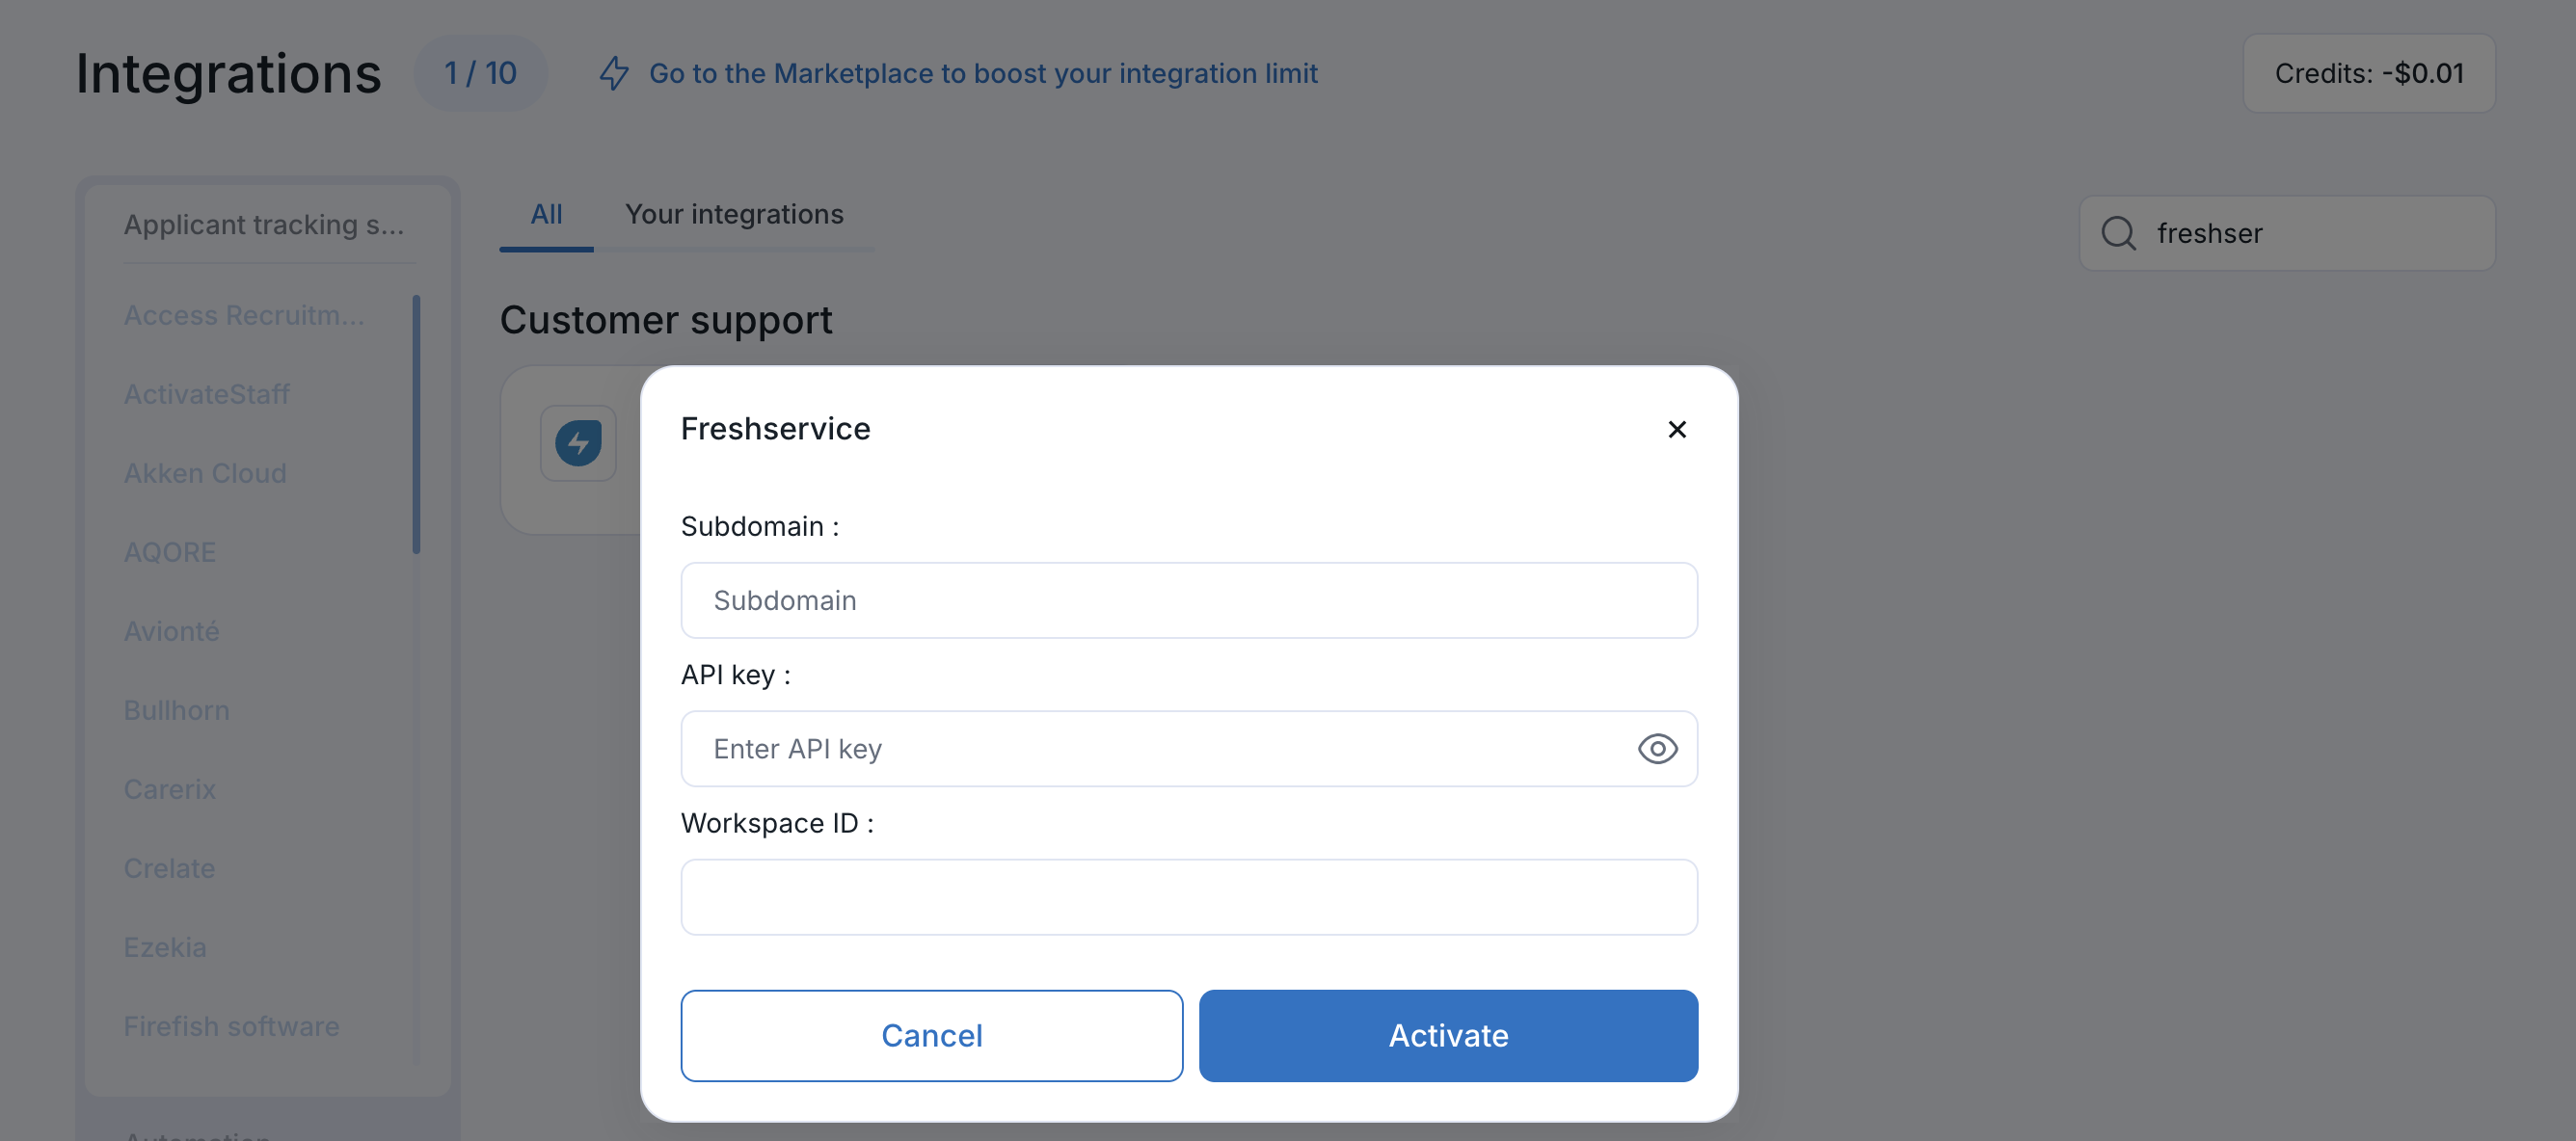Click the search box containing freshser

(x=2287, y=233)
